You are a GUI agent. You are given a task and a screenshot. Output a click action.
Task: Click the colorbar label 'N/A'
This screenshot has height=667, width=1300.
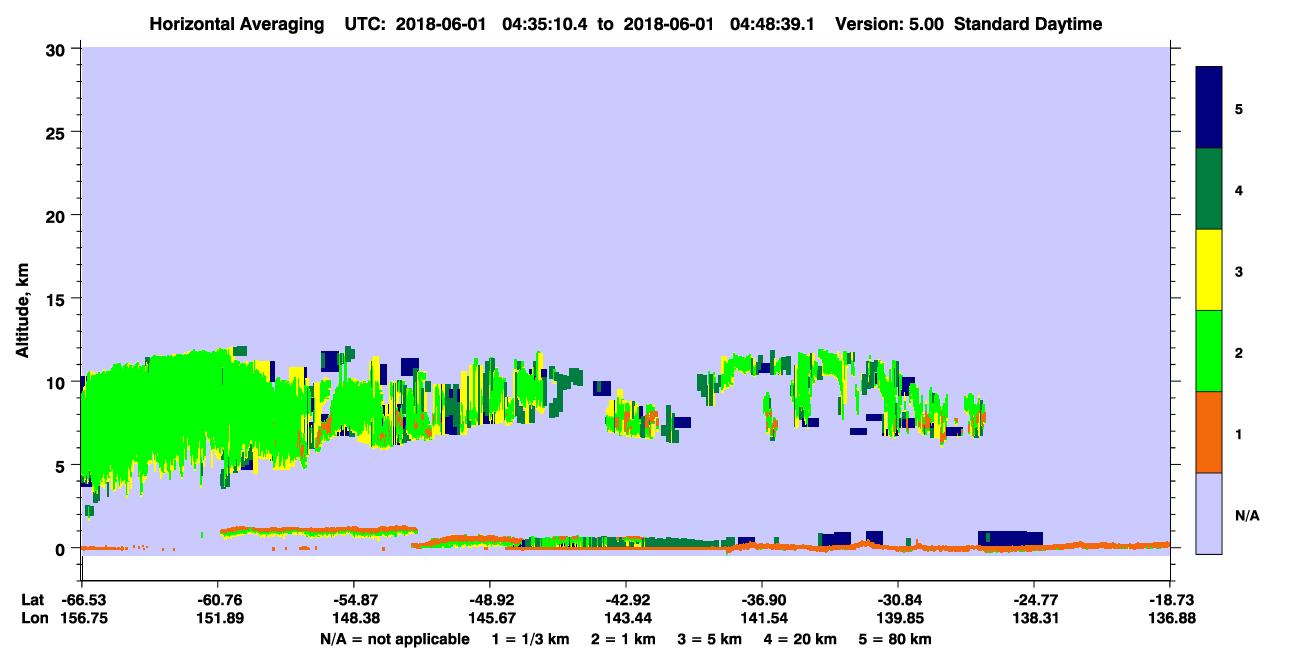1247,516
